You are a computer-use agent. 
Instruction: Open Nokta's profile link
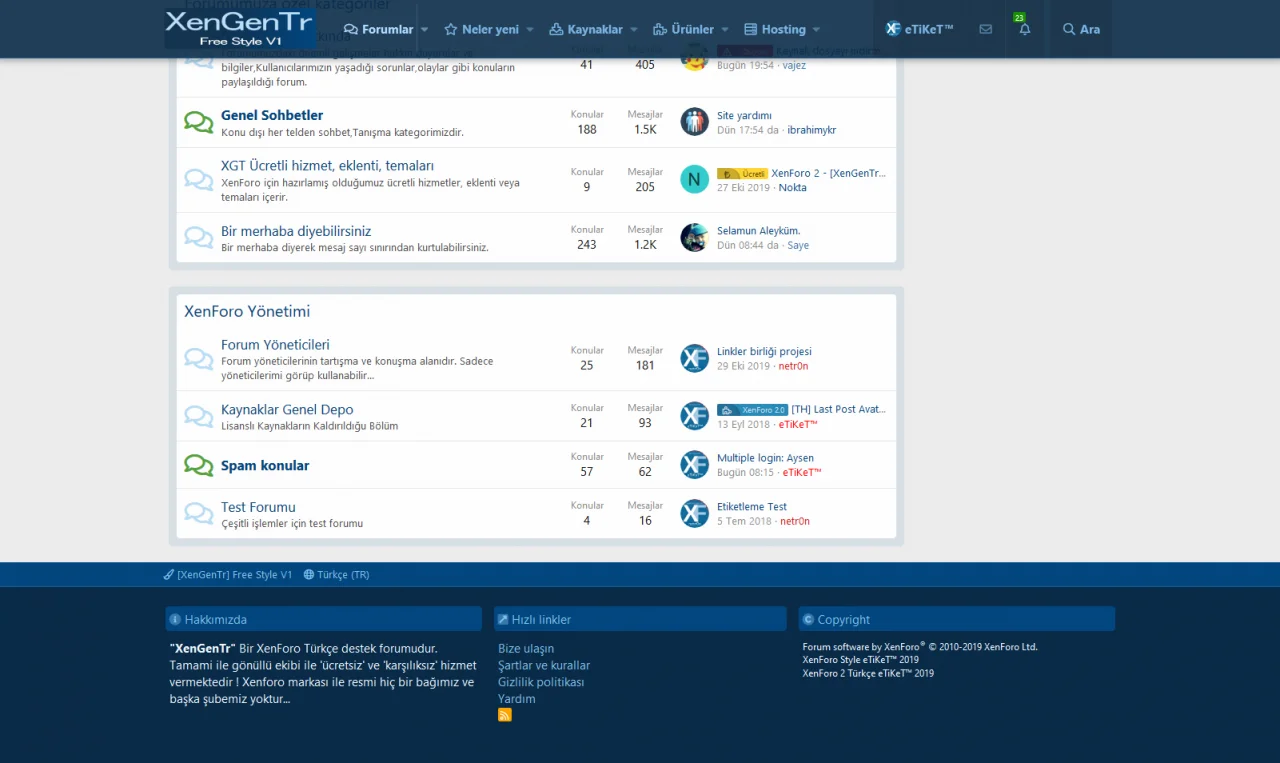point(792,188)
